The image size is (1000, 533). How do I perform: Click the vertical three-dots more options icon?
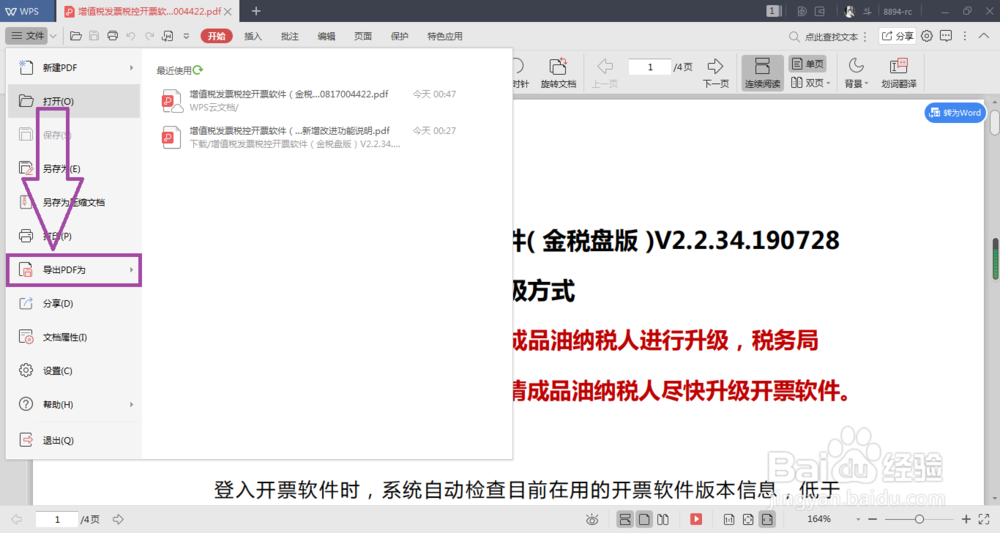[965, 36]
